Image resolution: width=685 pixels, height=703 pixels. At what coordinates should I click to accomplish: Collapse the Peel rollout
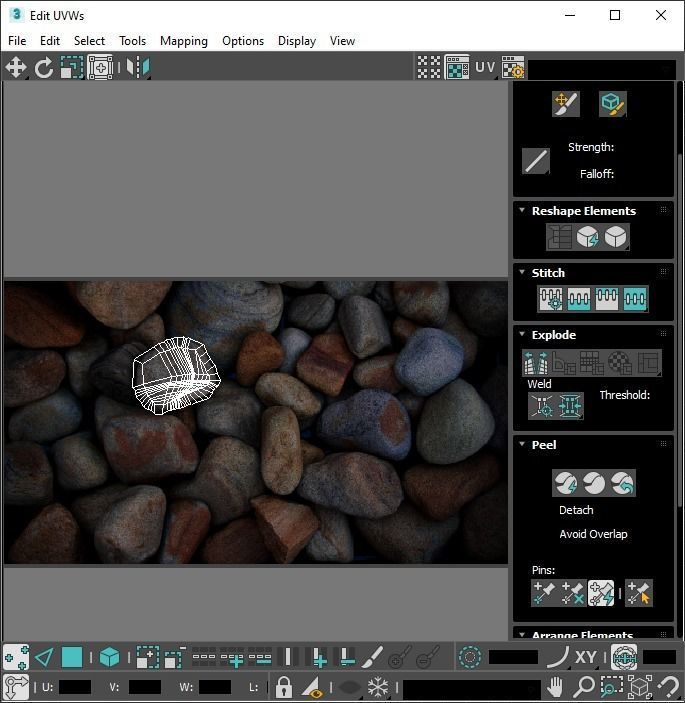point(522,444)
